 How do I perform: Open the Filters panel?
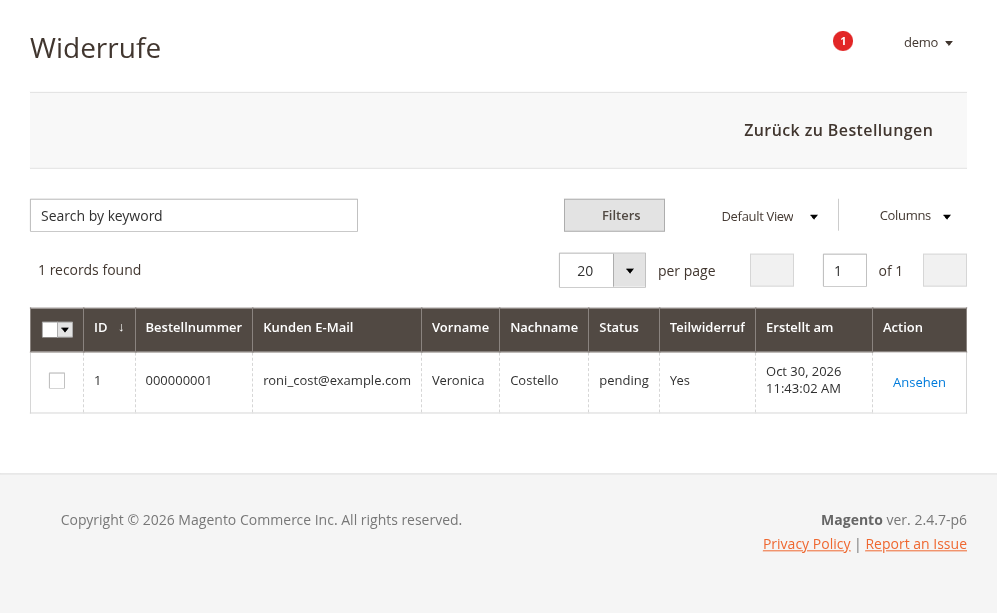614,216
